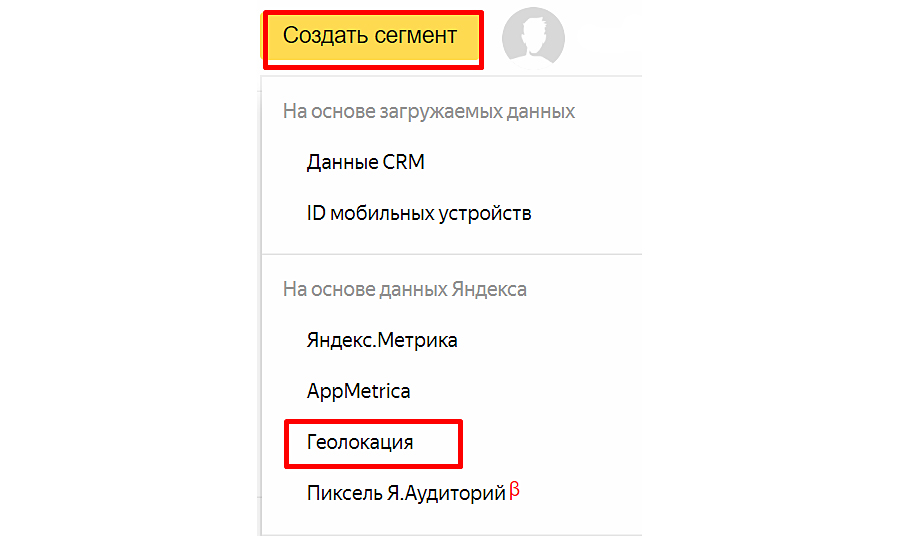Pick AppMetrica in the dropdown list
900x536 pixels.
click(x=358, y=391)
